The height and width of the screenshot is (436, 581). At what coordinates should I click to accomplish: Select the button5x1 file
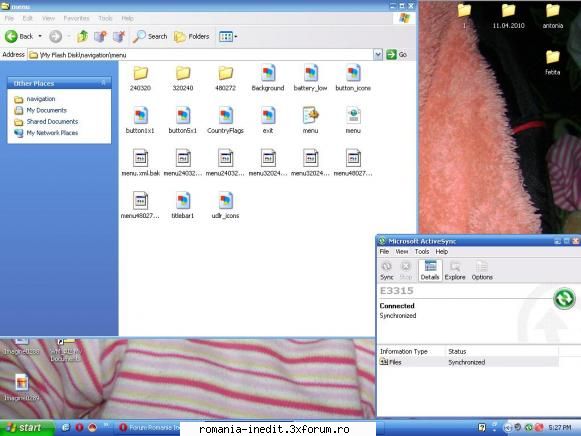pyautogui.click(x=183, y=120)
